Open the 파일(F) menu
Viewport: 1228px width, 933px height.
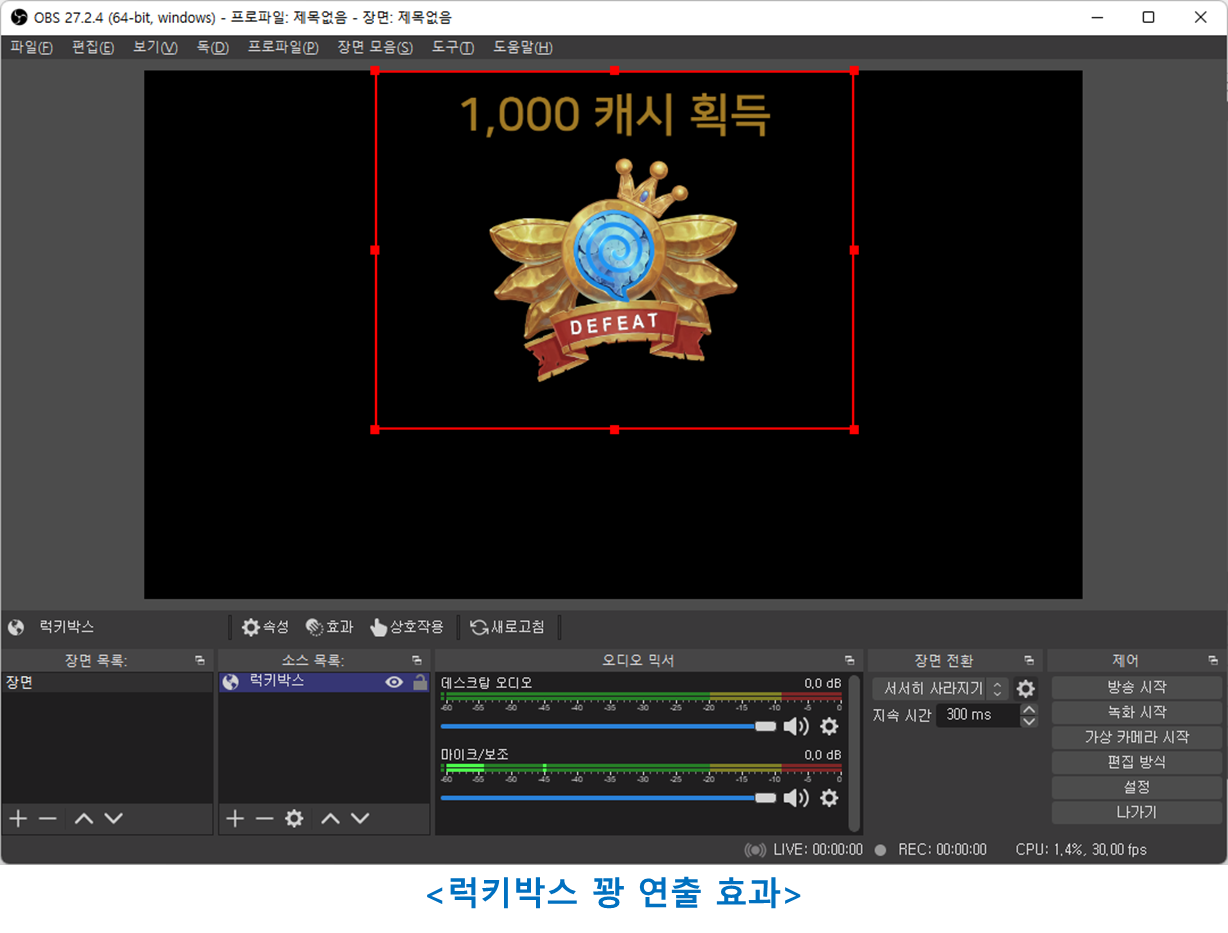pyautogui.click(x=31, y=47)
